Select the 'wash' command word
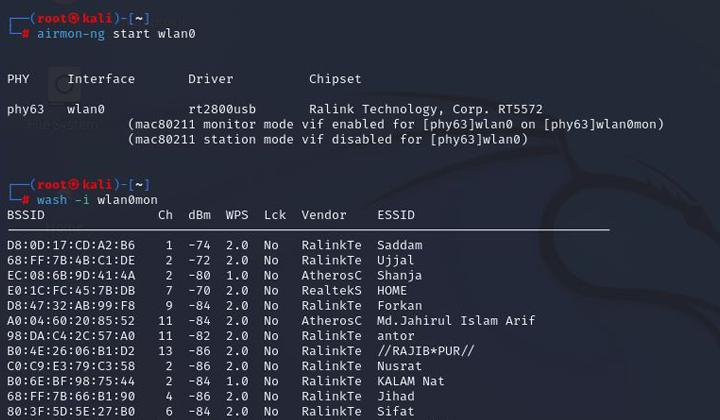720x420 pixels. (52, 200)
